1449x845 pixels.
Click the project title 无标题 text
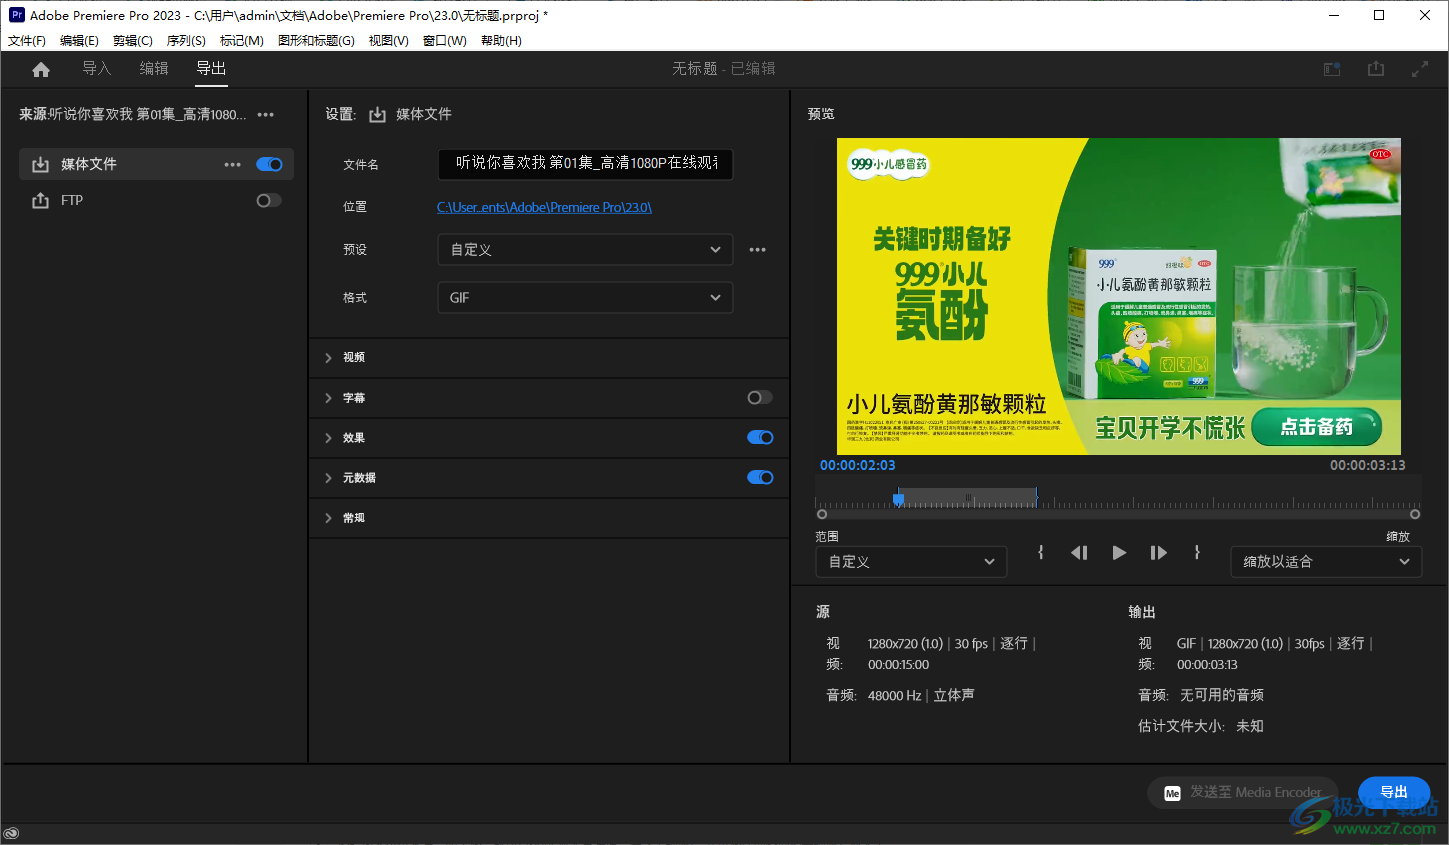pos(695,68)
